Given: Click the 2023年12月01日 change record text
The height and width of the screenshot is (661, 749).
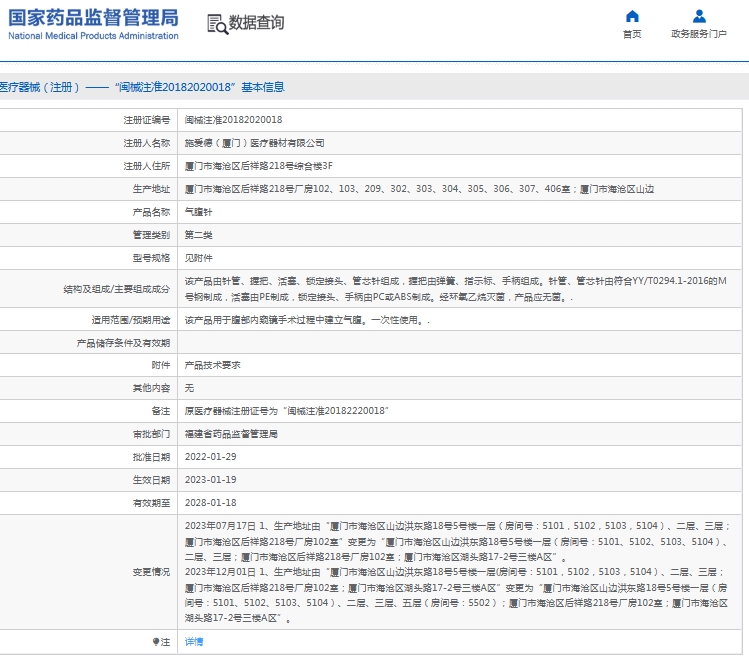Looking at the screenshot, I should click(x=457, y=595).
